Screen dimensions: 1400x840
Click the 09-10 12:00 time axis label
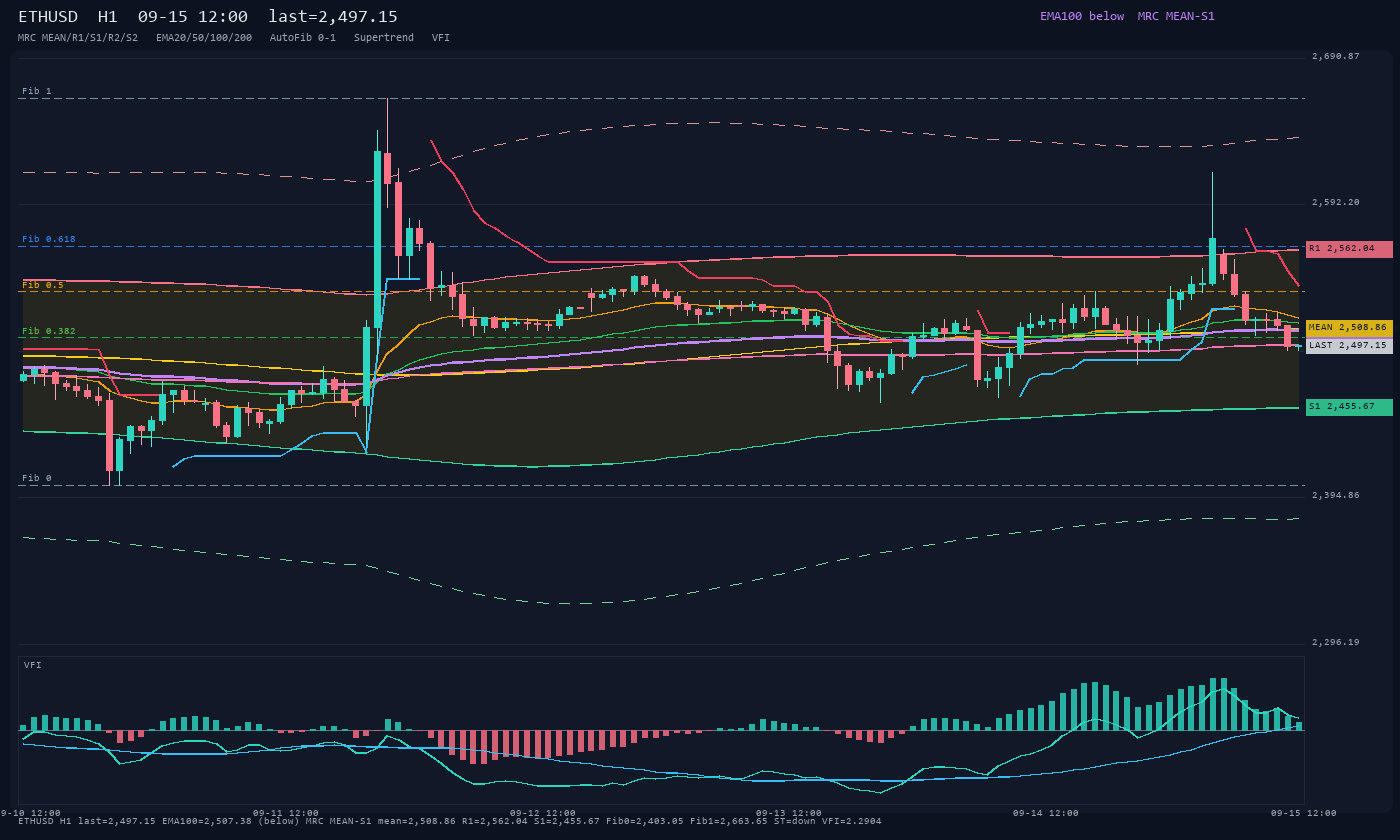tap(30, 813)
